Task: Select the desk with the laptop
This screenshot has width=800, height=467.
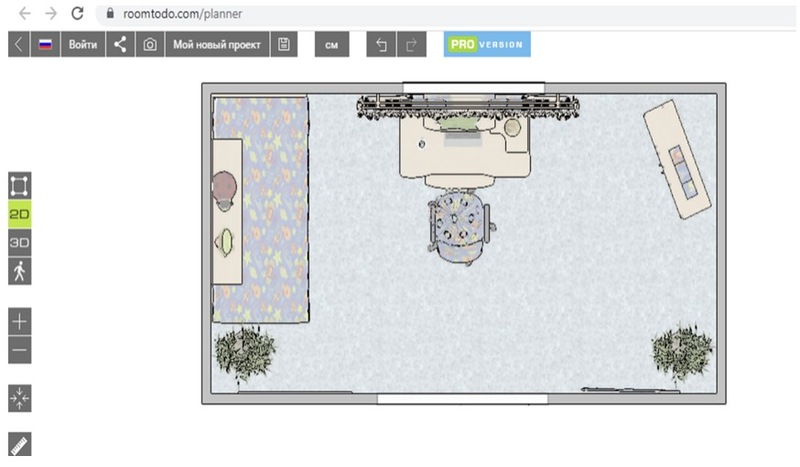Action: pyautogui.click(x=464, y=148)
